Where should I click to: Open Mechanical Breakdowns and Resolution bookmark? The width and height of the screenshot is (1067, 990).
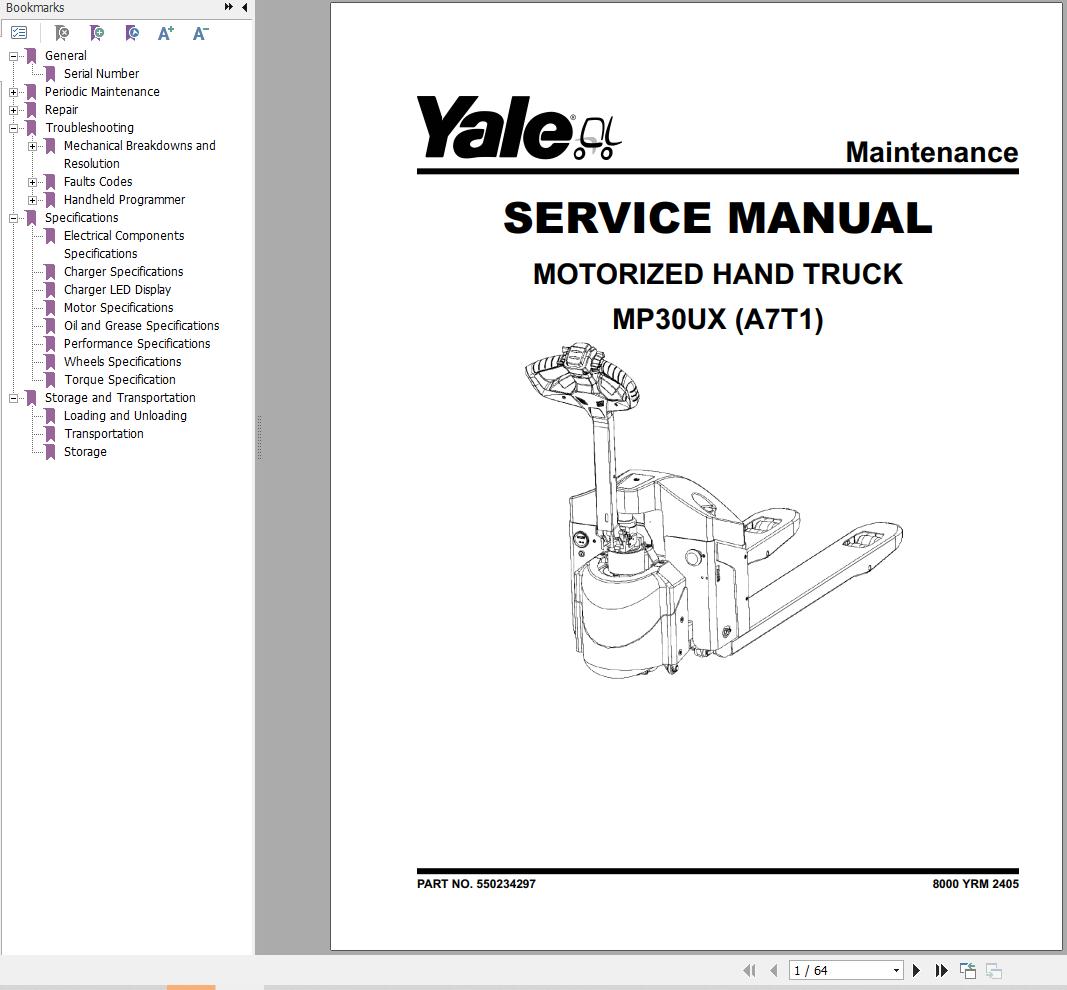[x=139, y=154]
